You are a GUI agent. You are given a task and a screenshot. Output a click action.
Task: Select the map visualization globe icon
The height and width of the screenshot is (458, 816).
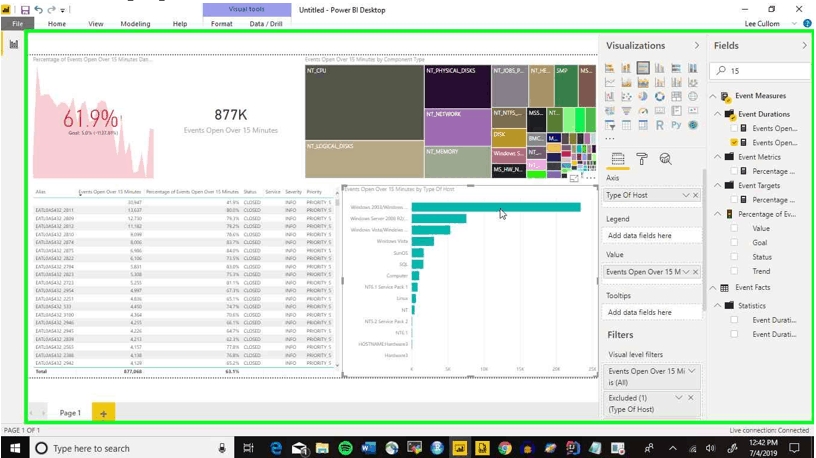[x=693, y=96]
